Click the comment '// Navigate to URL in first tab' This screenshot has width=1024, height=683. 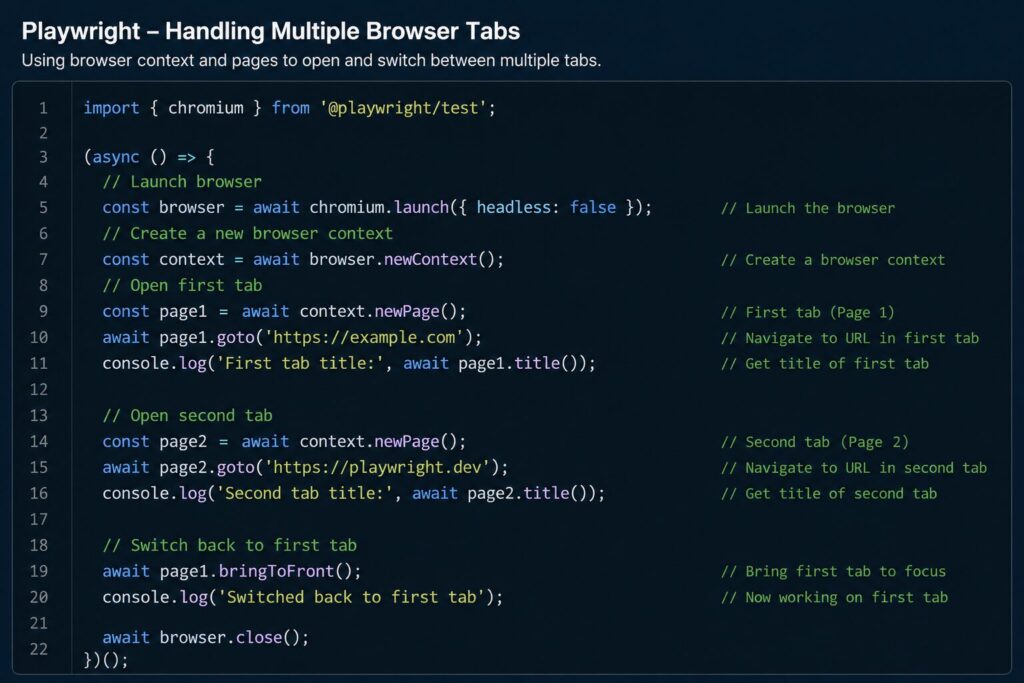850,338
